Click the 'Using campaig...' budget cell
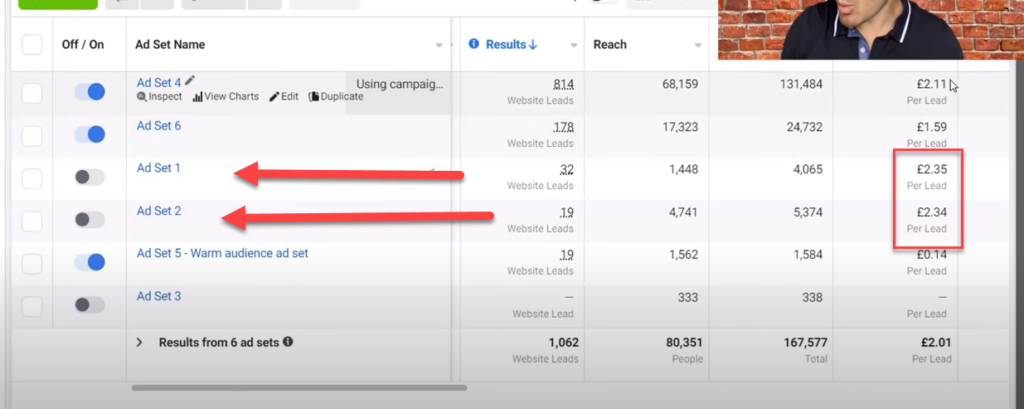 point(399,84)
